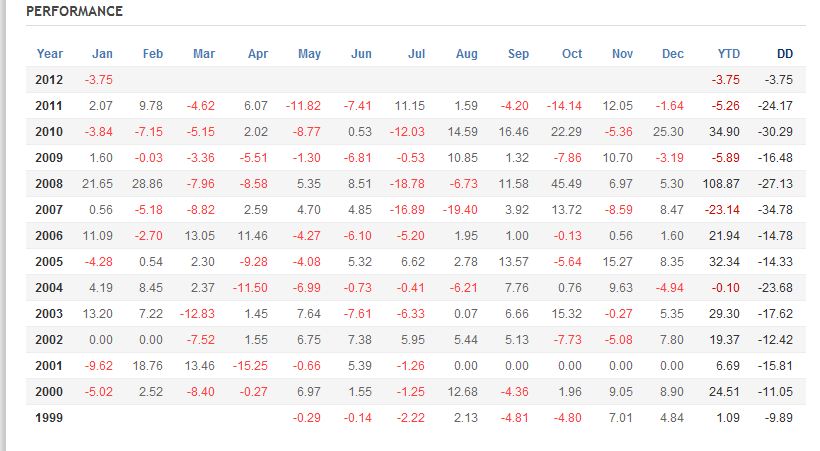
Task: Select the Aug column header
Action: click(466, 54)
